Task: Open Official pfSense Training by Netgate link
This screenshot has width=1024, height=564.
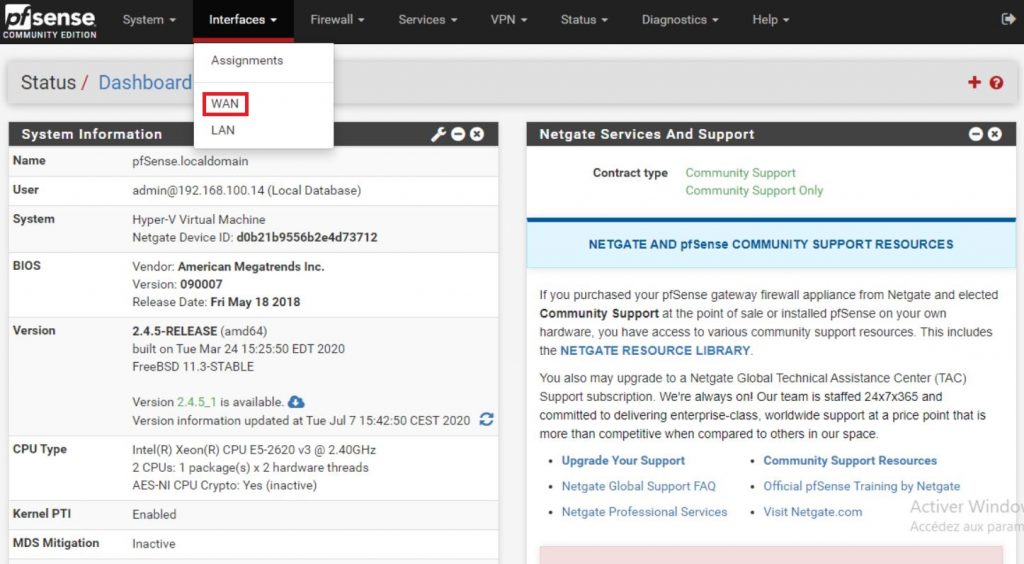Action: [861, 486]
